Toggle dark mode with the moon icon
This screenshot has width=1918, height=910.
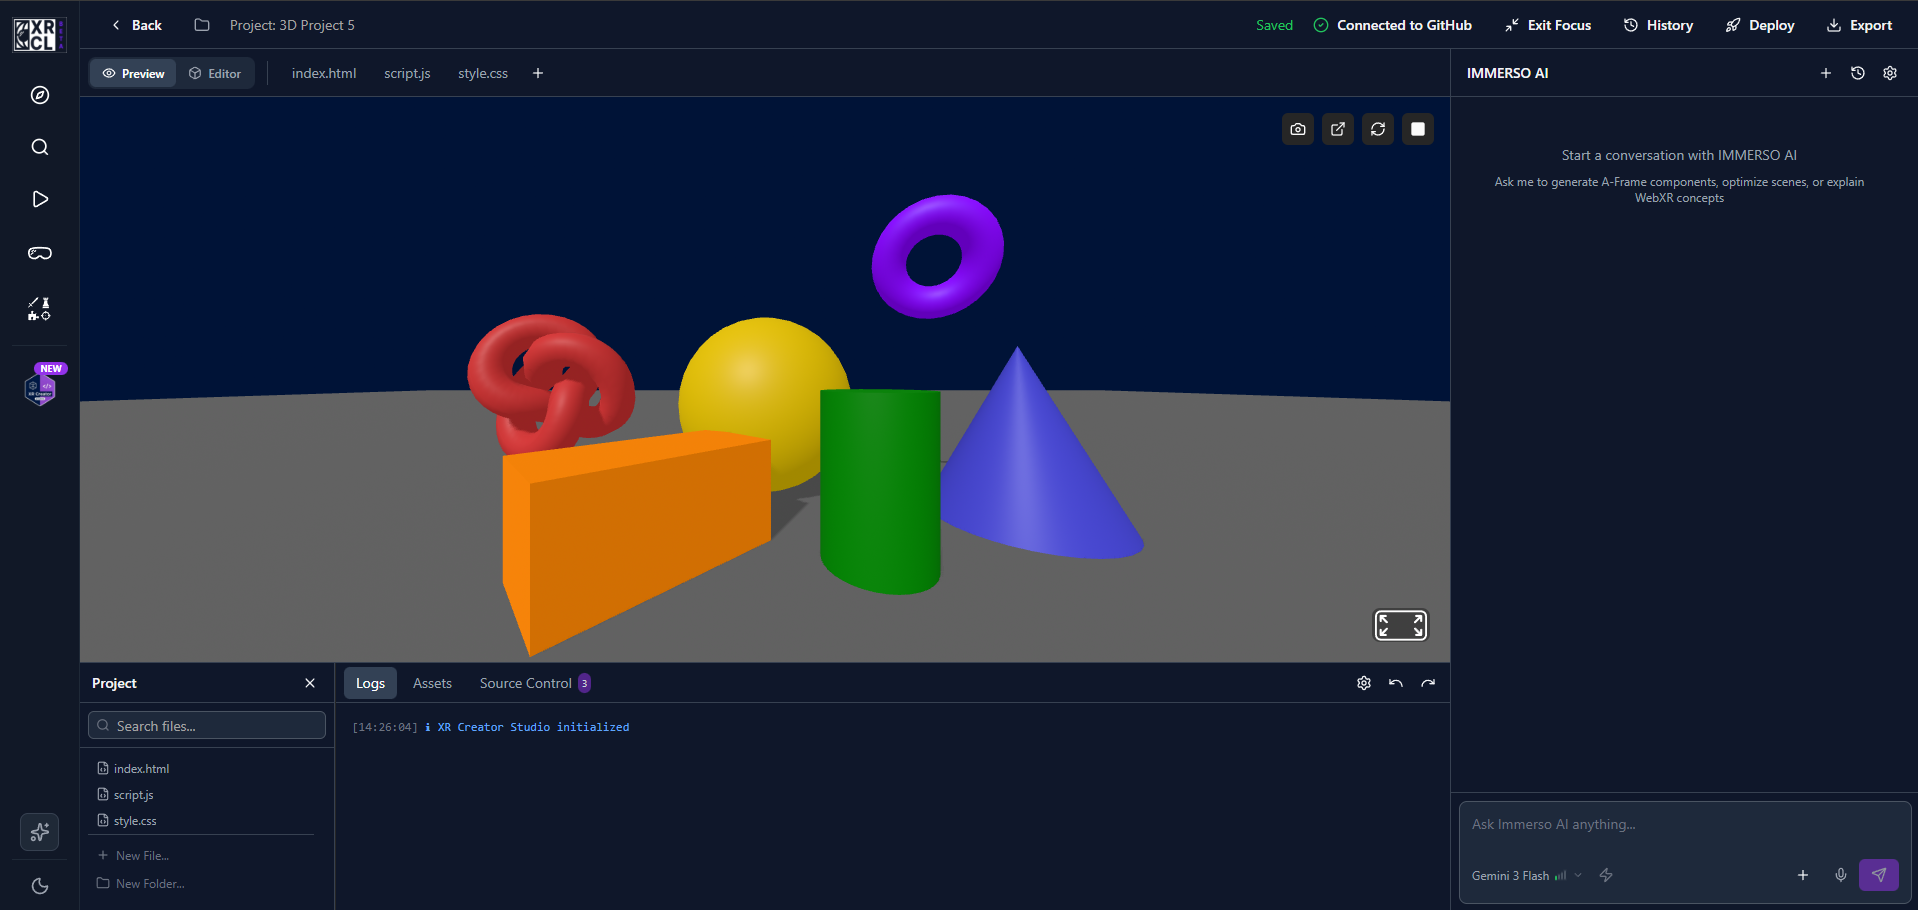click(40, 886)
